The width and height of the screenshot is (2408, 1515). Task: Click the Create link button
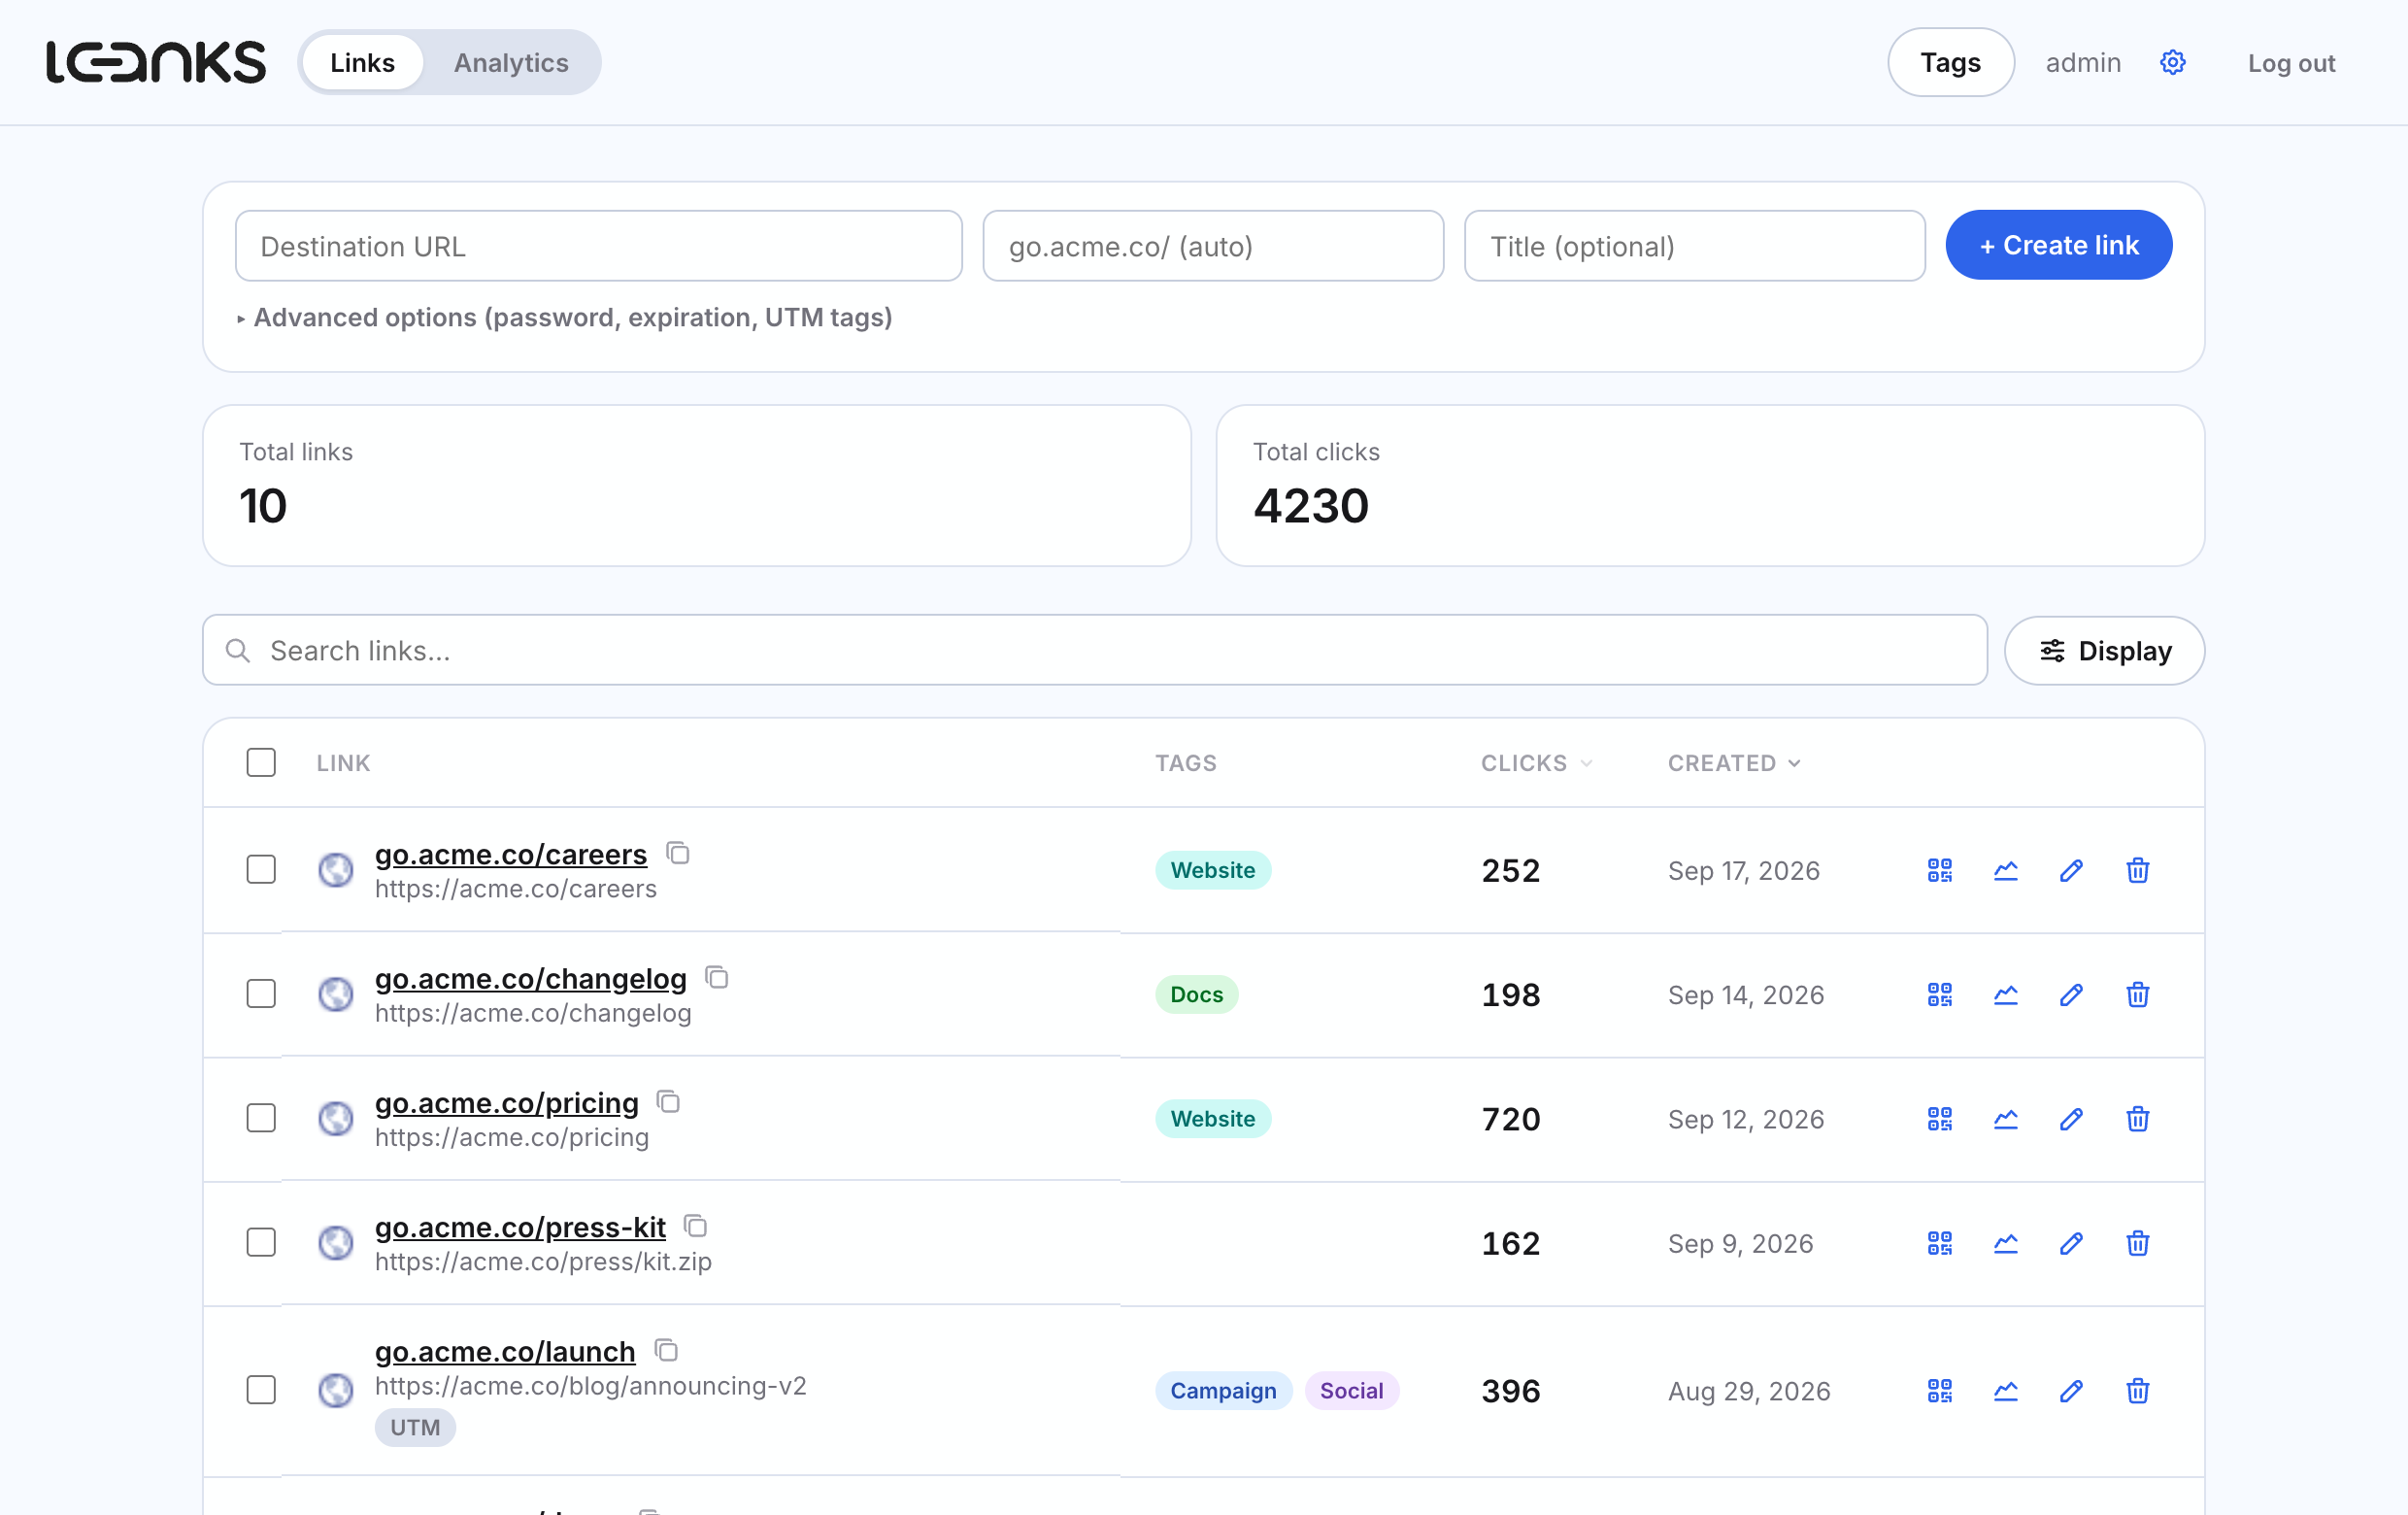coord(2058,245)
